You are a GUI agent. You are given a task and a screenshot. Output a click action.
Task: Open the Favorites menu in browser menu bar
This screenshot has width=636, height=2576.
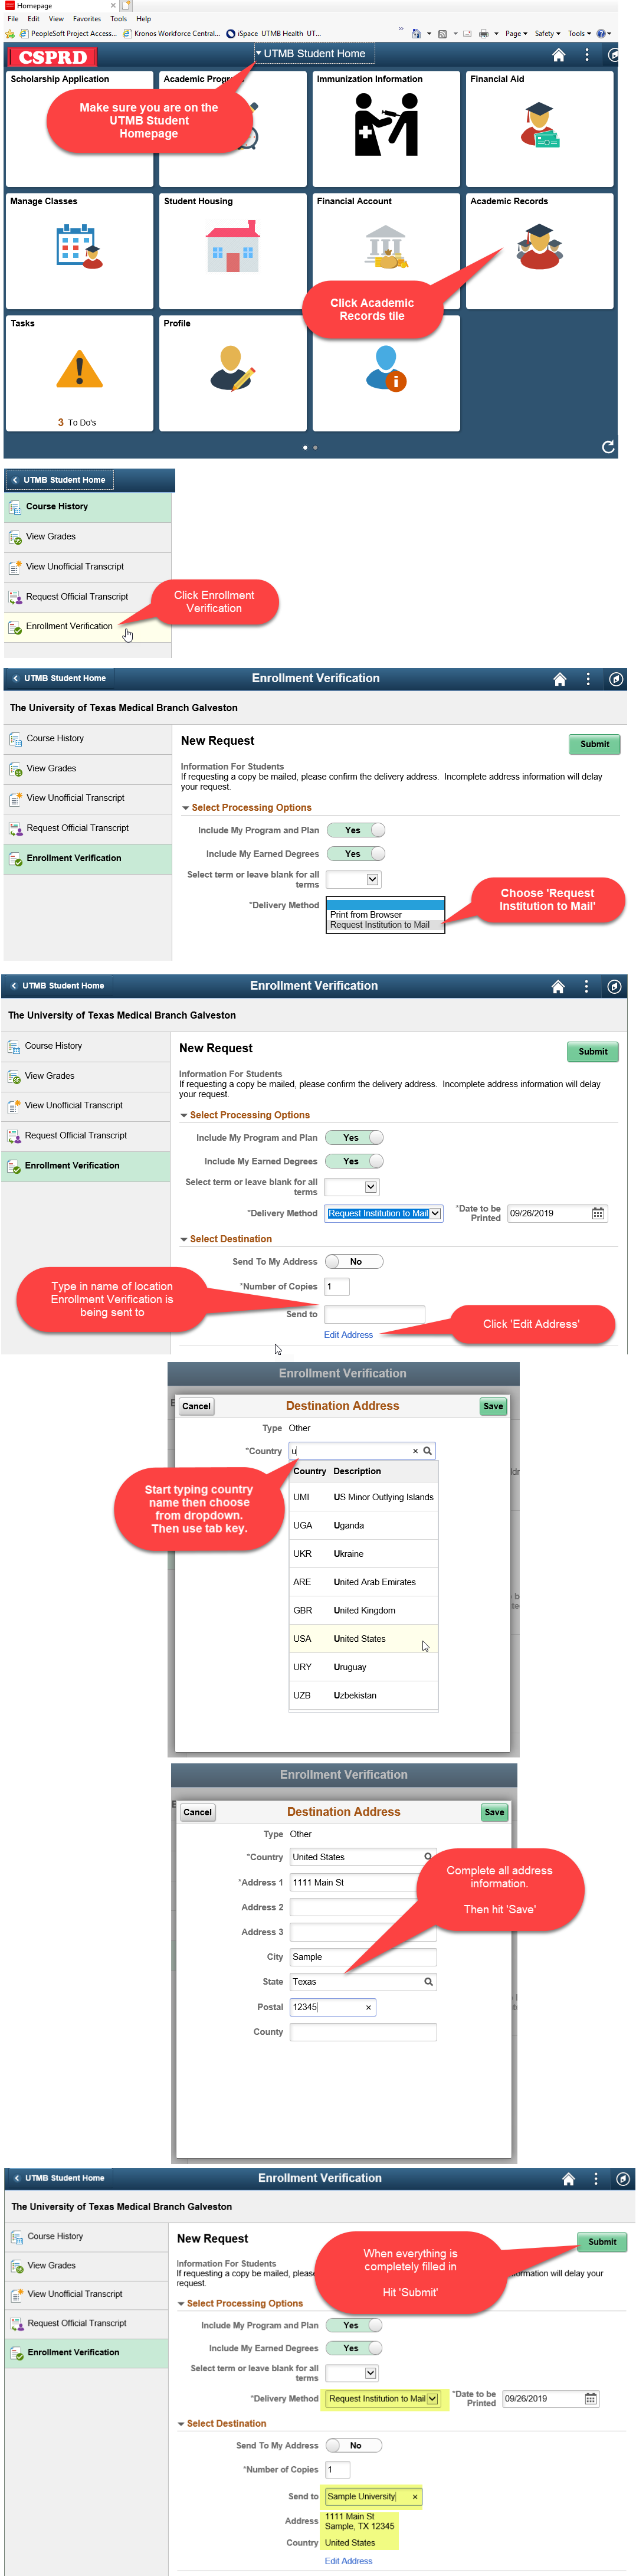86,18
